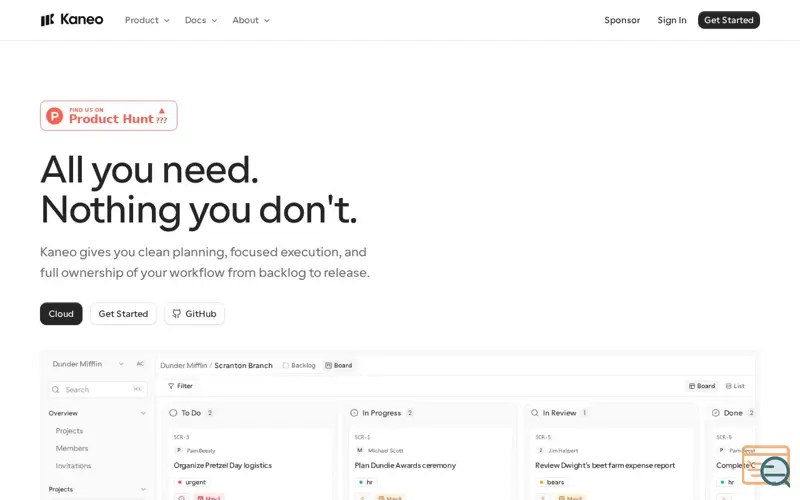Click the Dunder Mifflin breadcrumb

coord(184,365)
